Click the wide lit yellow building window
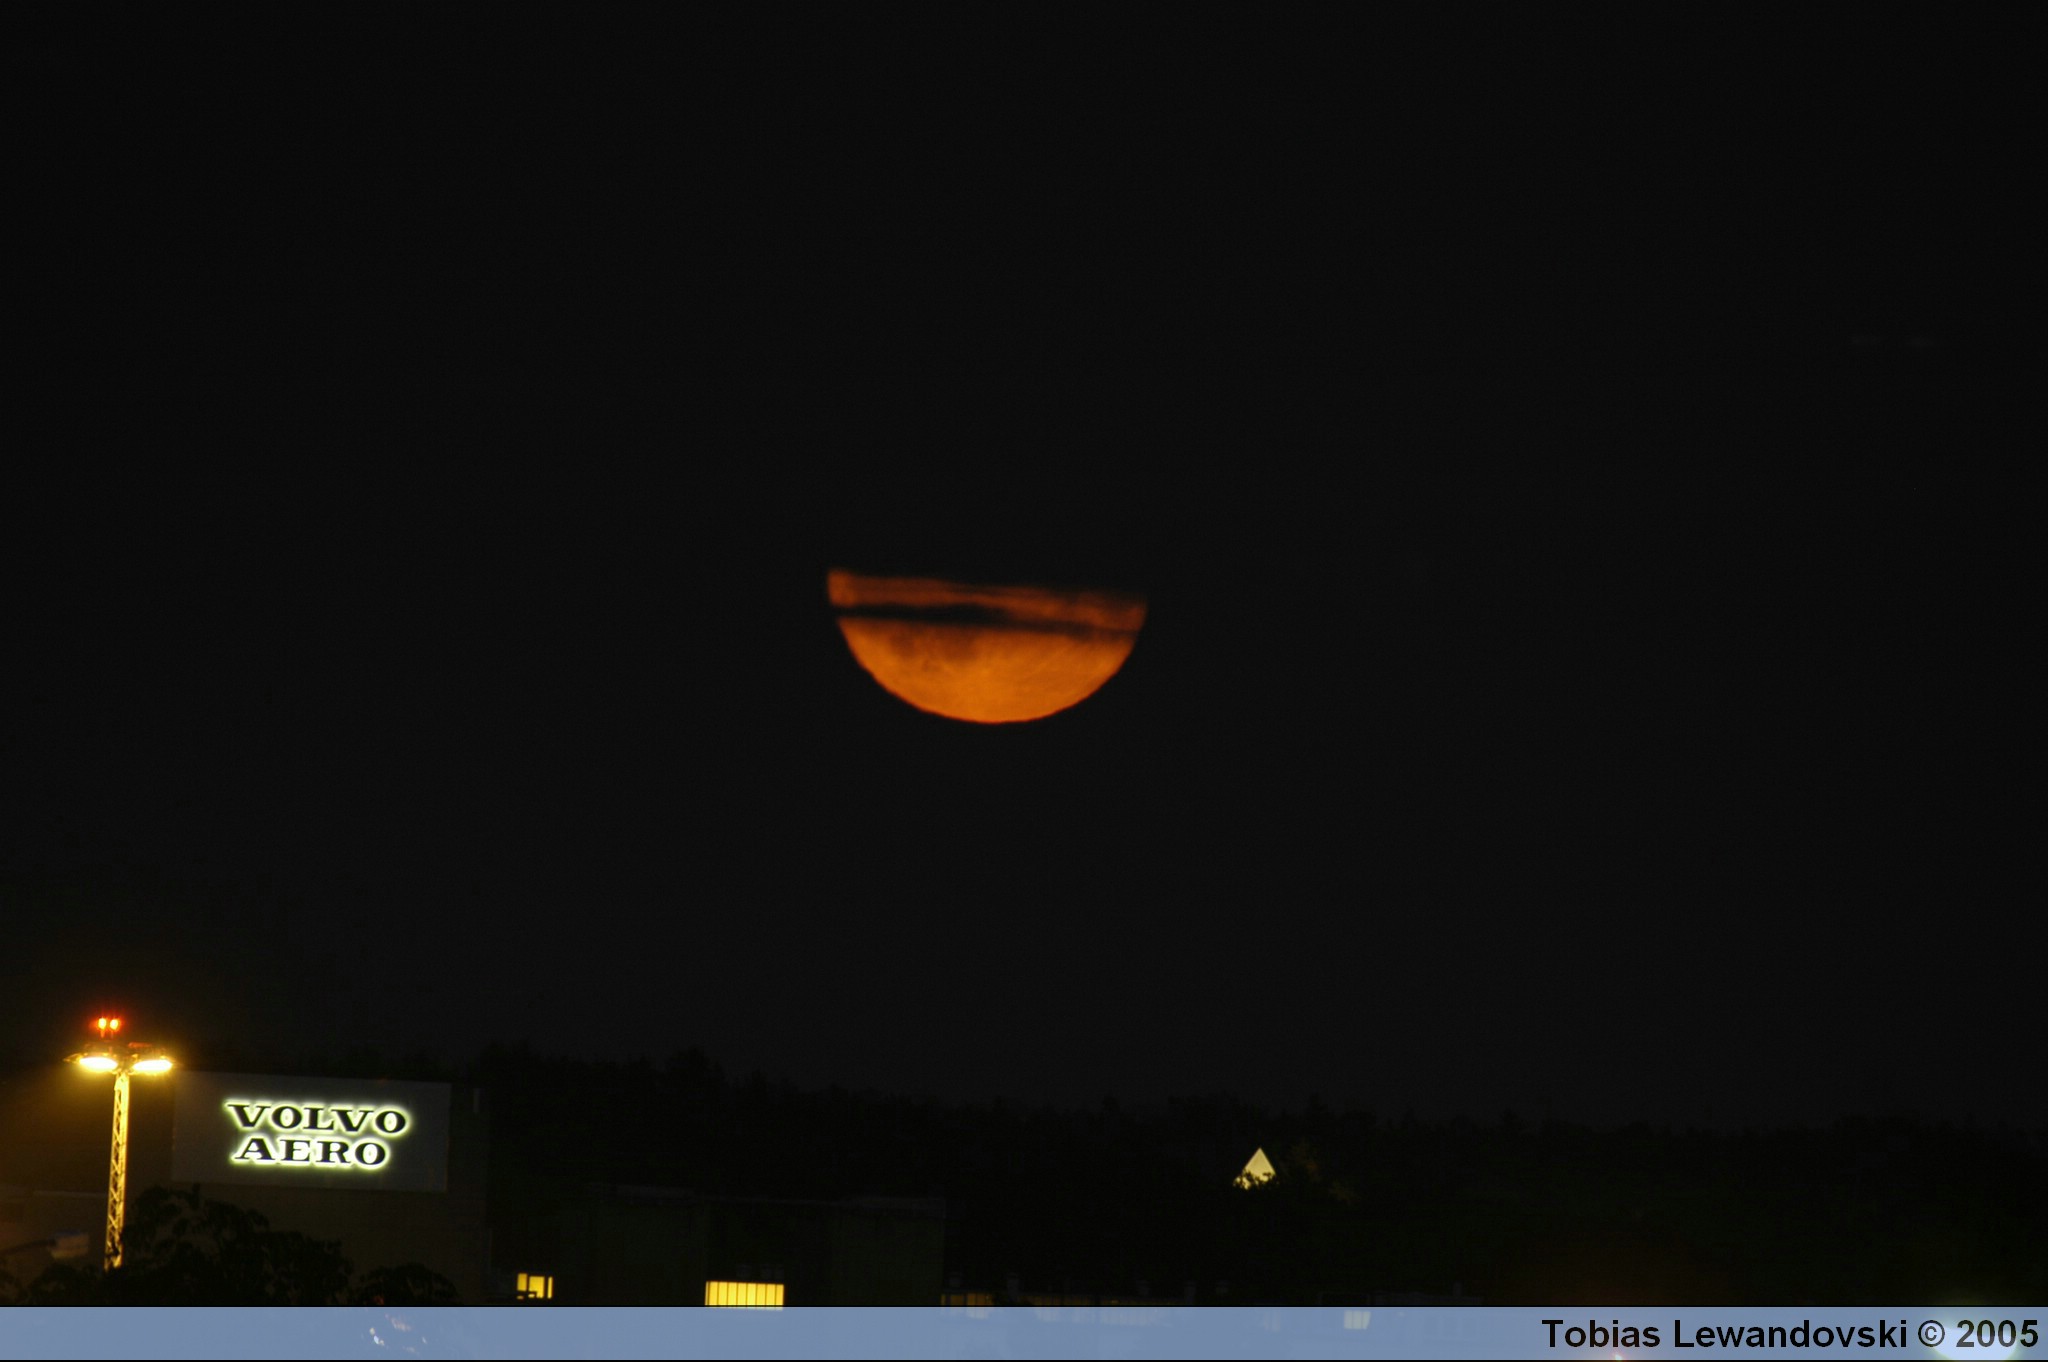Viewport: 2048px width, 1362px height. click(x=744, y=1293)
